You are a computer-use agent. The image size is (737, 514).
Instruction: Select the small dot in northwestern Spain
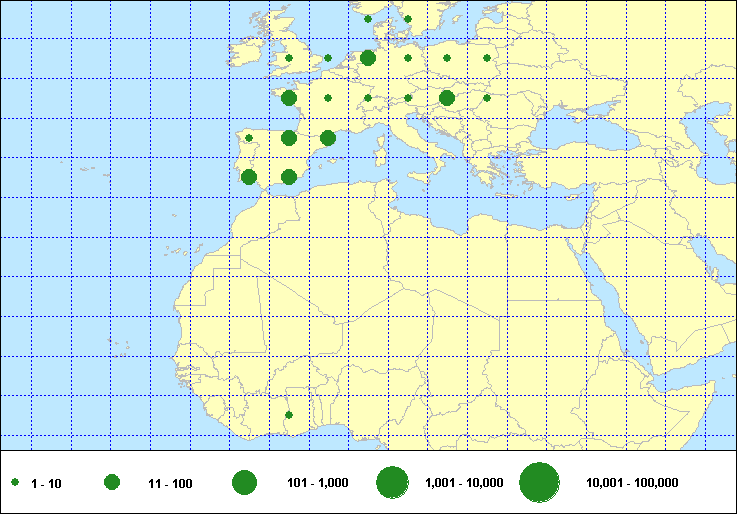[249, 138]
